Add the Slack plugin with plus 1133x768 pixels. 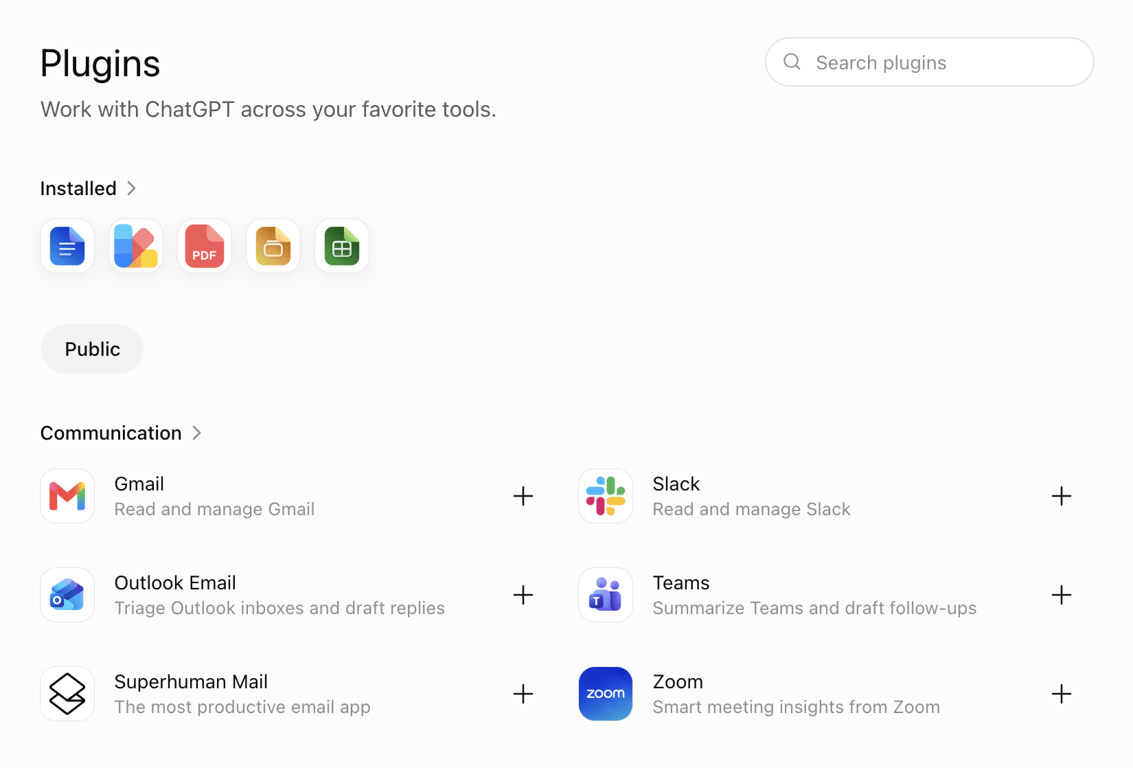(1061, 496)
